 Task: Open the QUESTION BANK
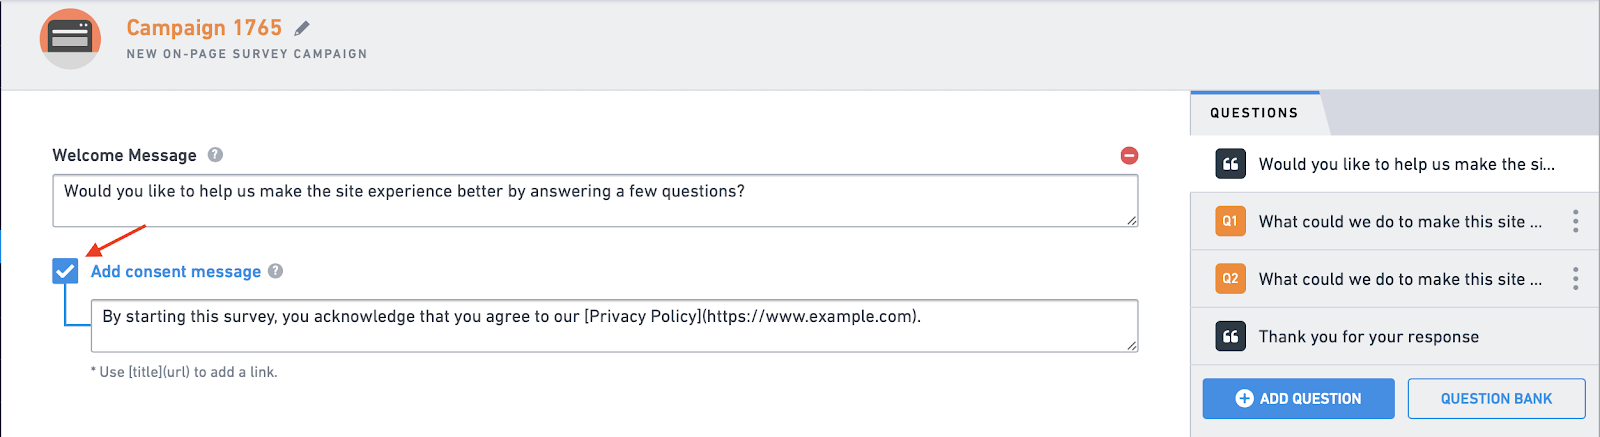tap(1496, 398)
